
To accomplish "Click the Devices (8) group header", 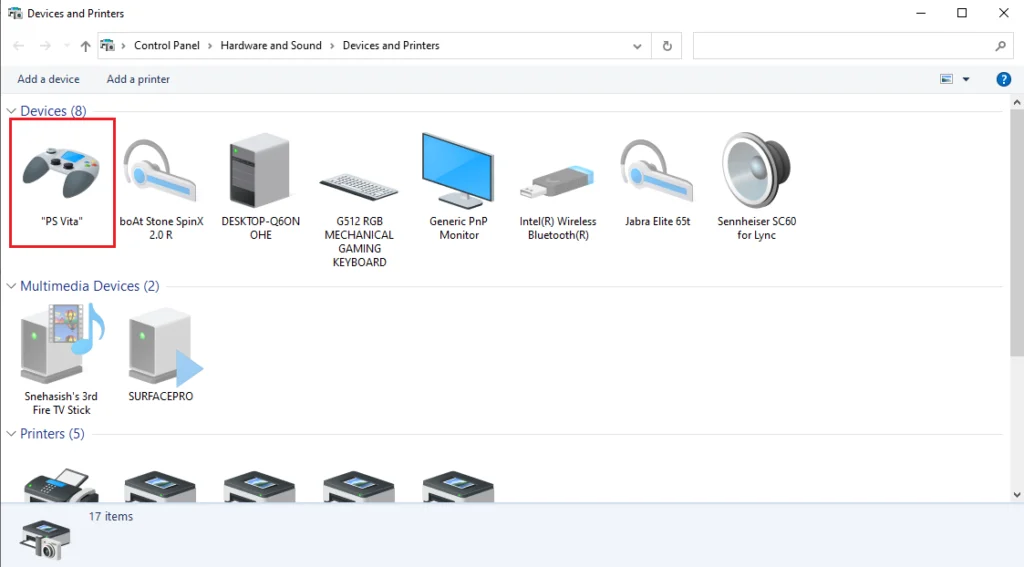I will point(53,111).
